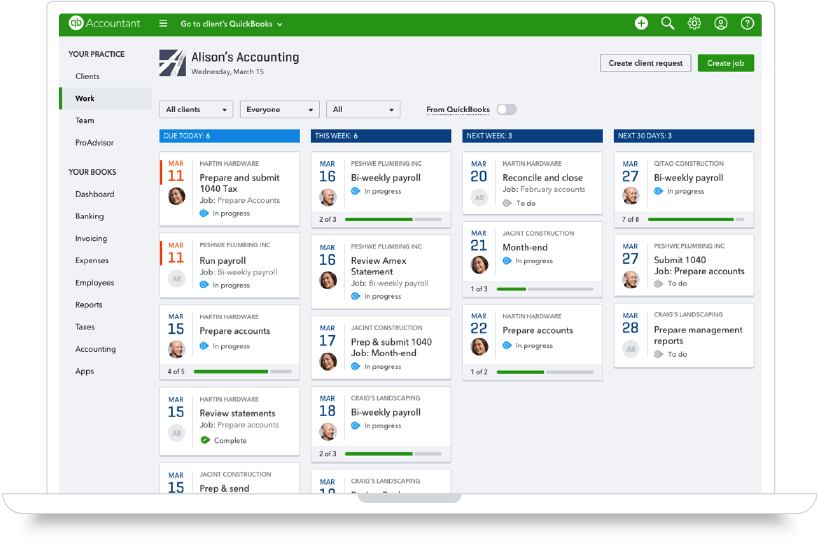
Task: Open Employees in the sidebar
Action: pyautogui.click(x=95, y=283)
